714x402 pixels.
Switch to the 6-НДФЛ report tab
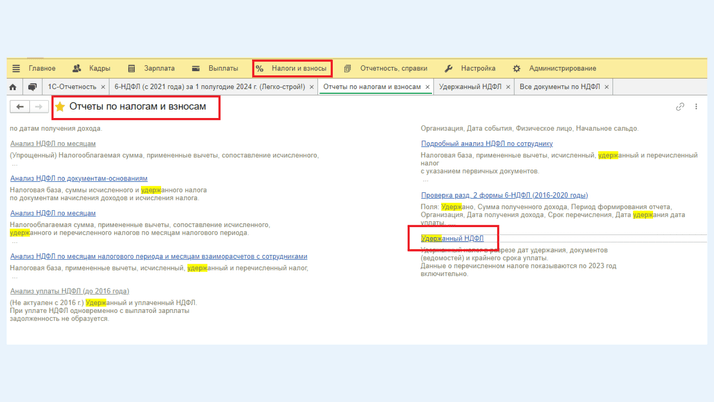click(209, 87)
